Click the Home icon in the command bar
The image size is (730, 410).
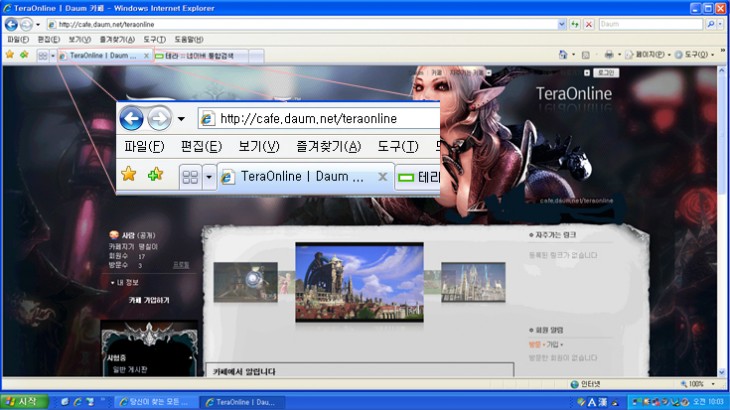pos(563,55)
